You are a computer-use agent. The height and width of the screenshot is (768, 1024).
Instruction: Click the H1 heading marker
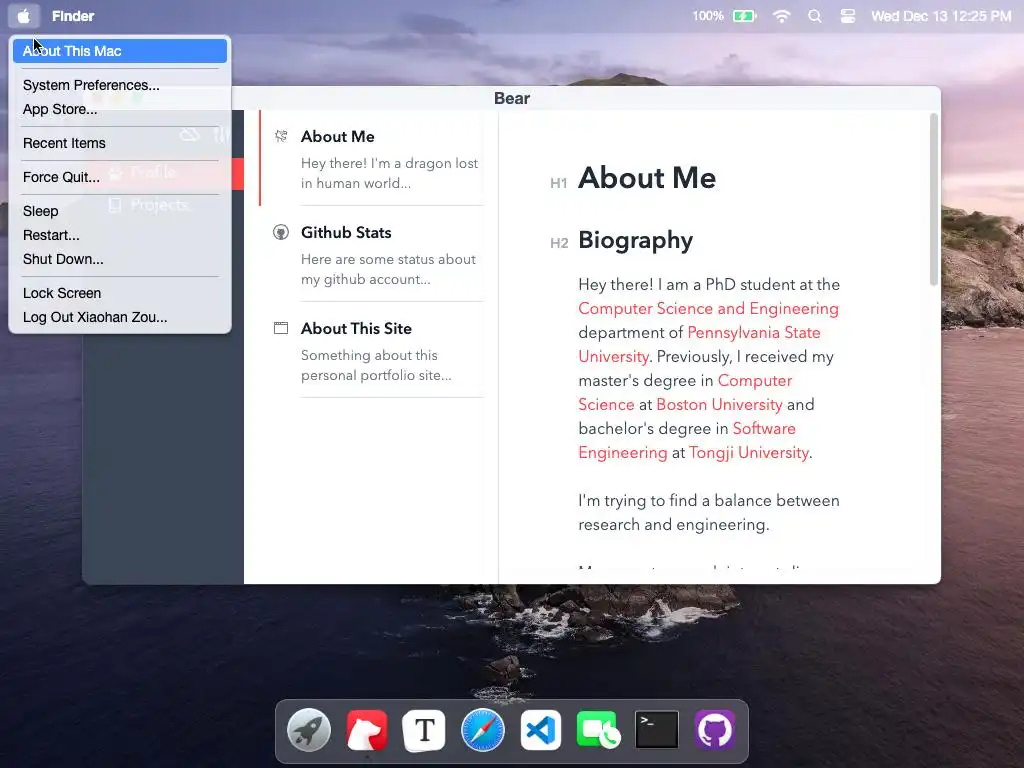(x=558, y=184)
